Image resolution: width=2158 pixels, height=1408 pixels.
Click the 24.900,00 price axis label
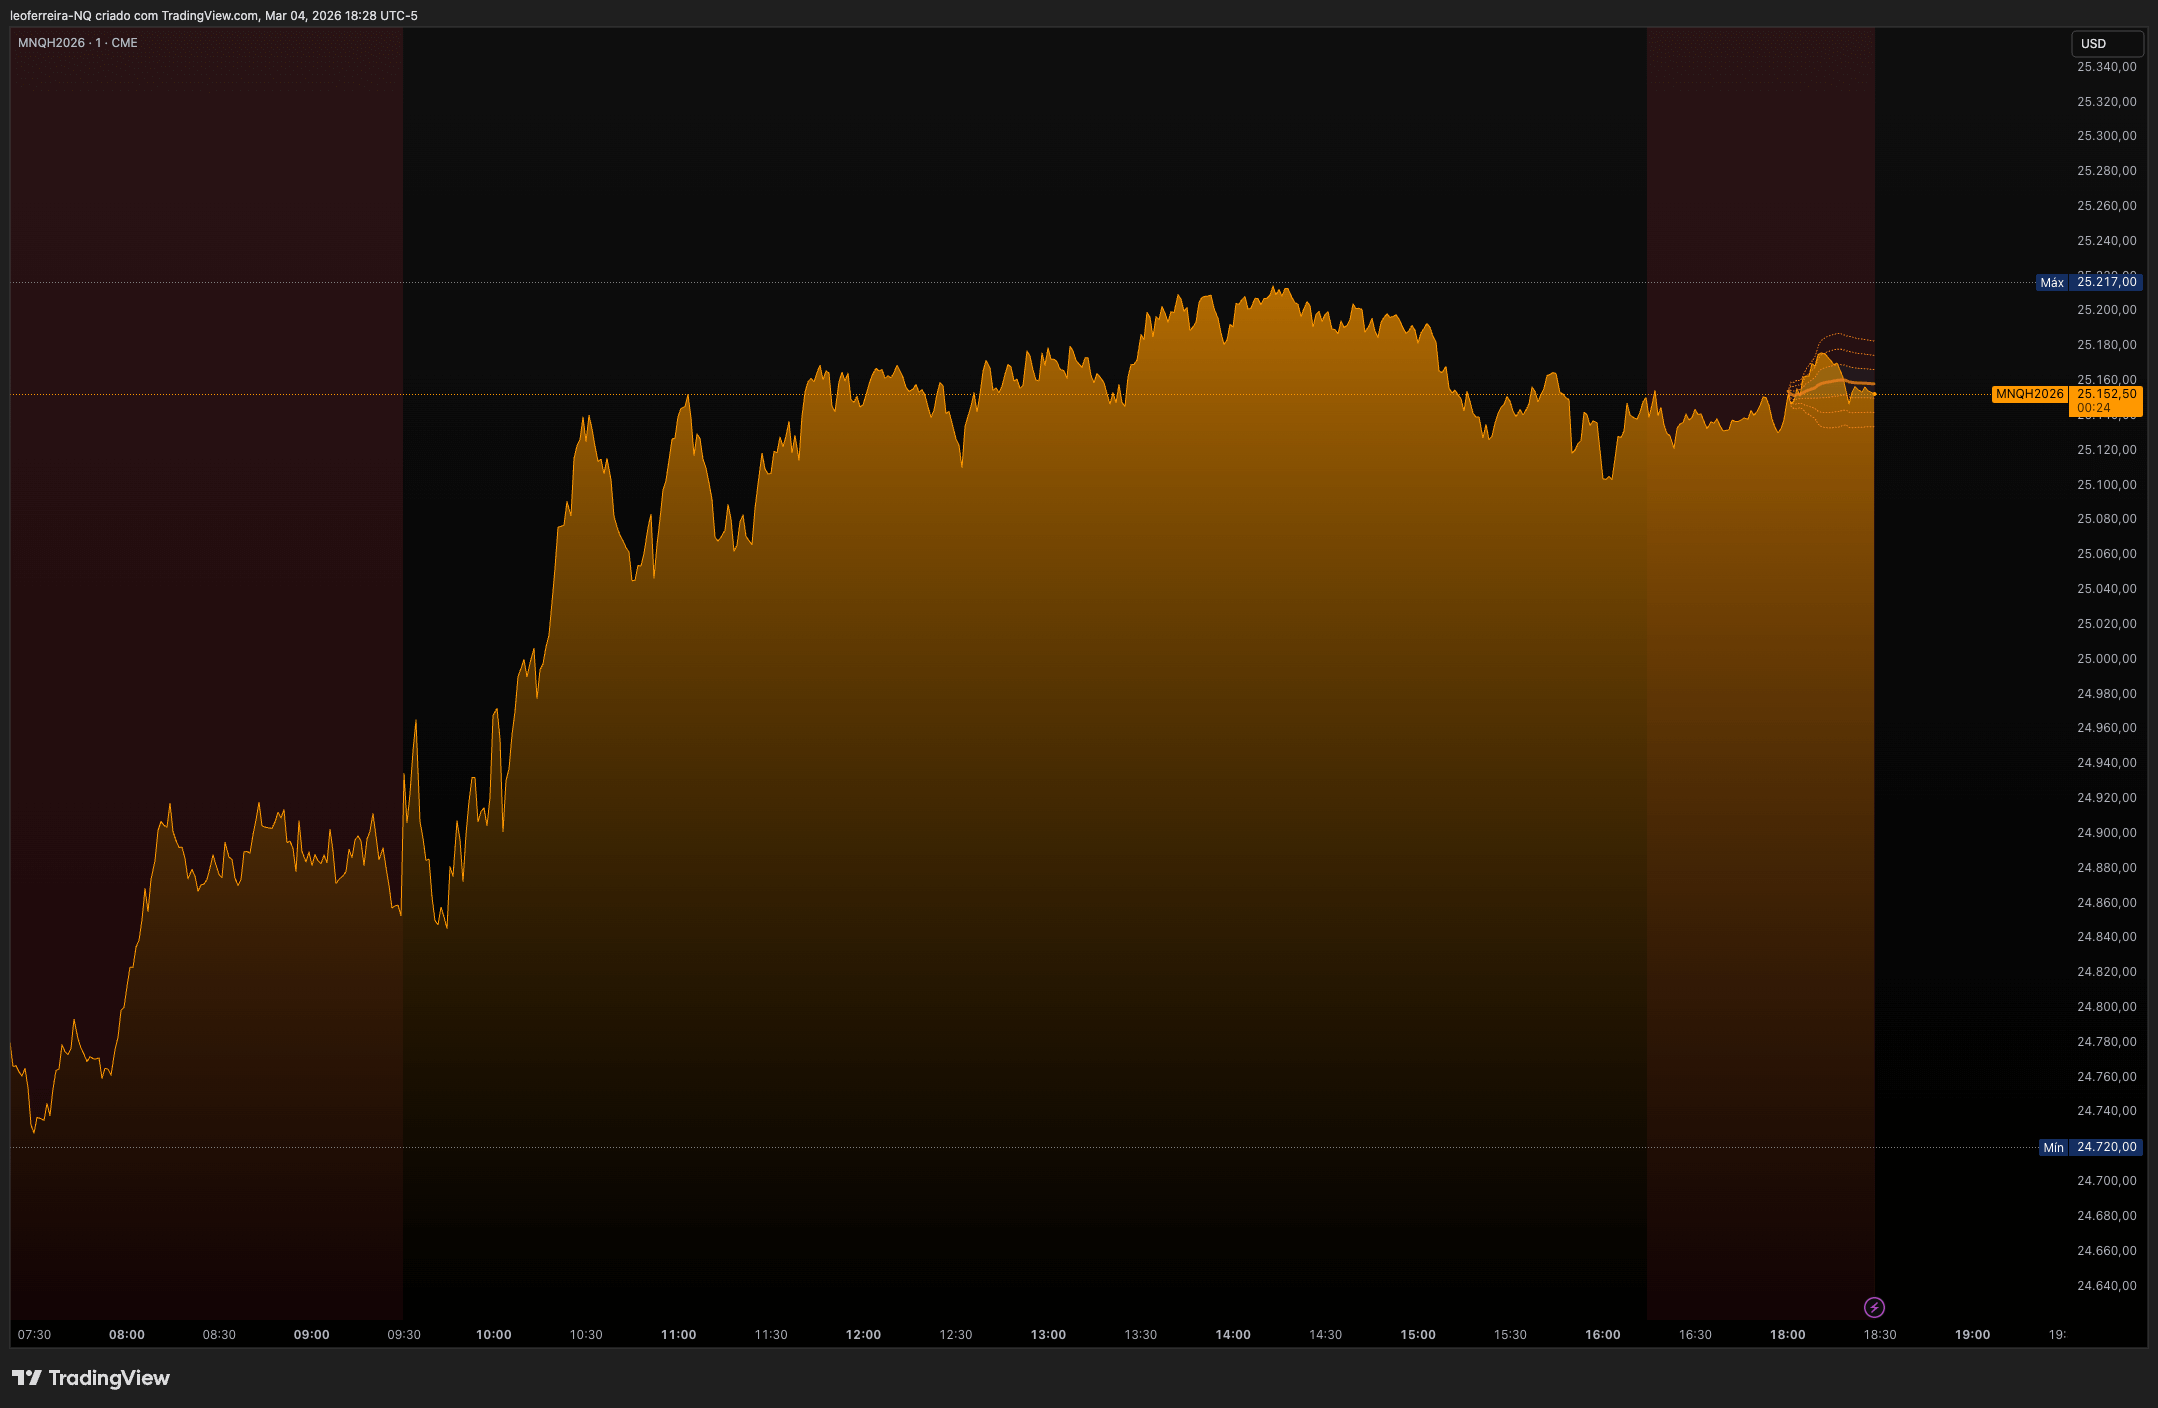click(x=2107, y=833)
